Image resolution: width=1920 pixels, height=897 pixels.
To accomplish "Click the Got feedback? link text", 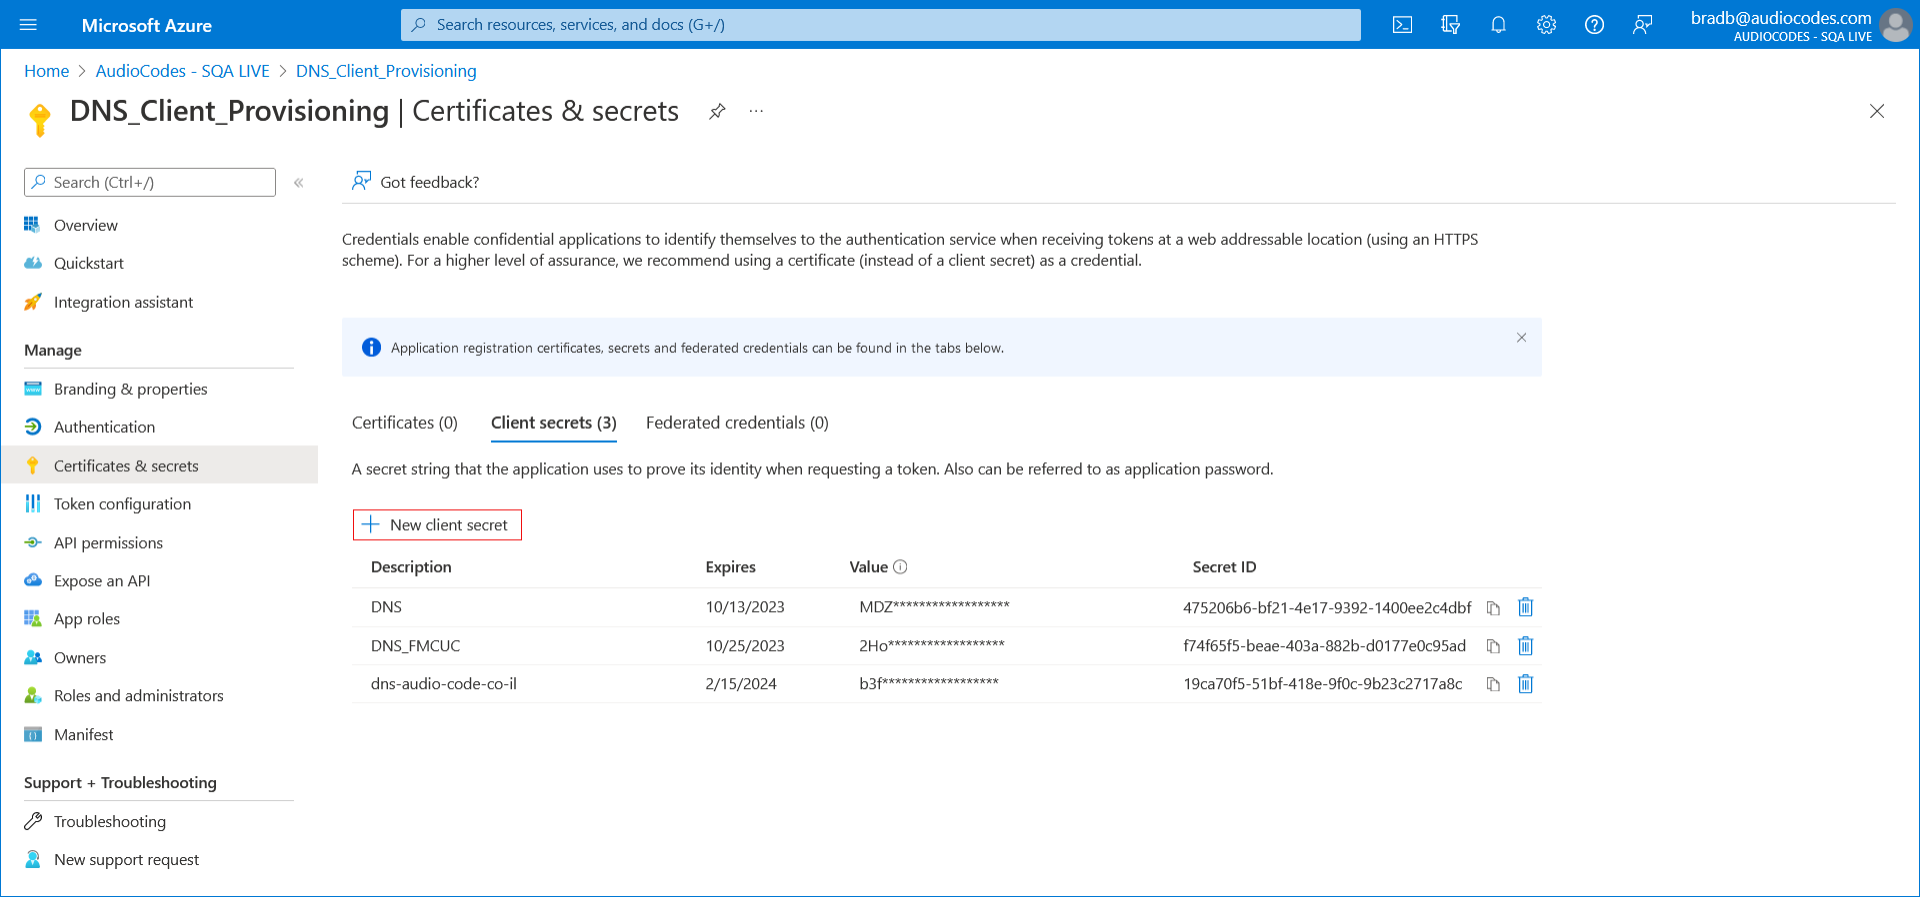I will 430,182.
